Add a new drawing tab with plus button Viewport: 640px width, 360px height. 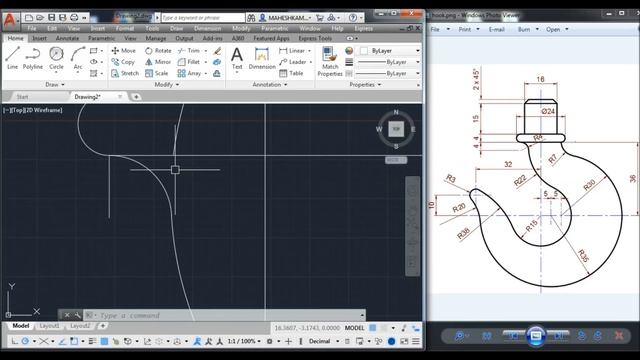click(136, 97)
